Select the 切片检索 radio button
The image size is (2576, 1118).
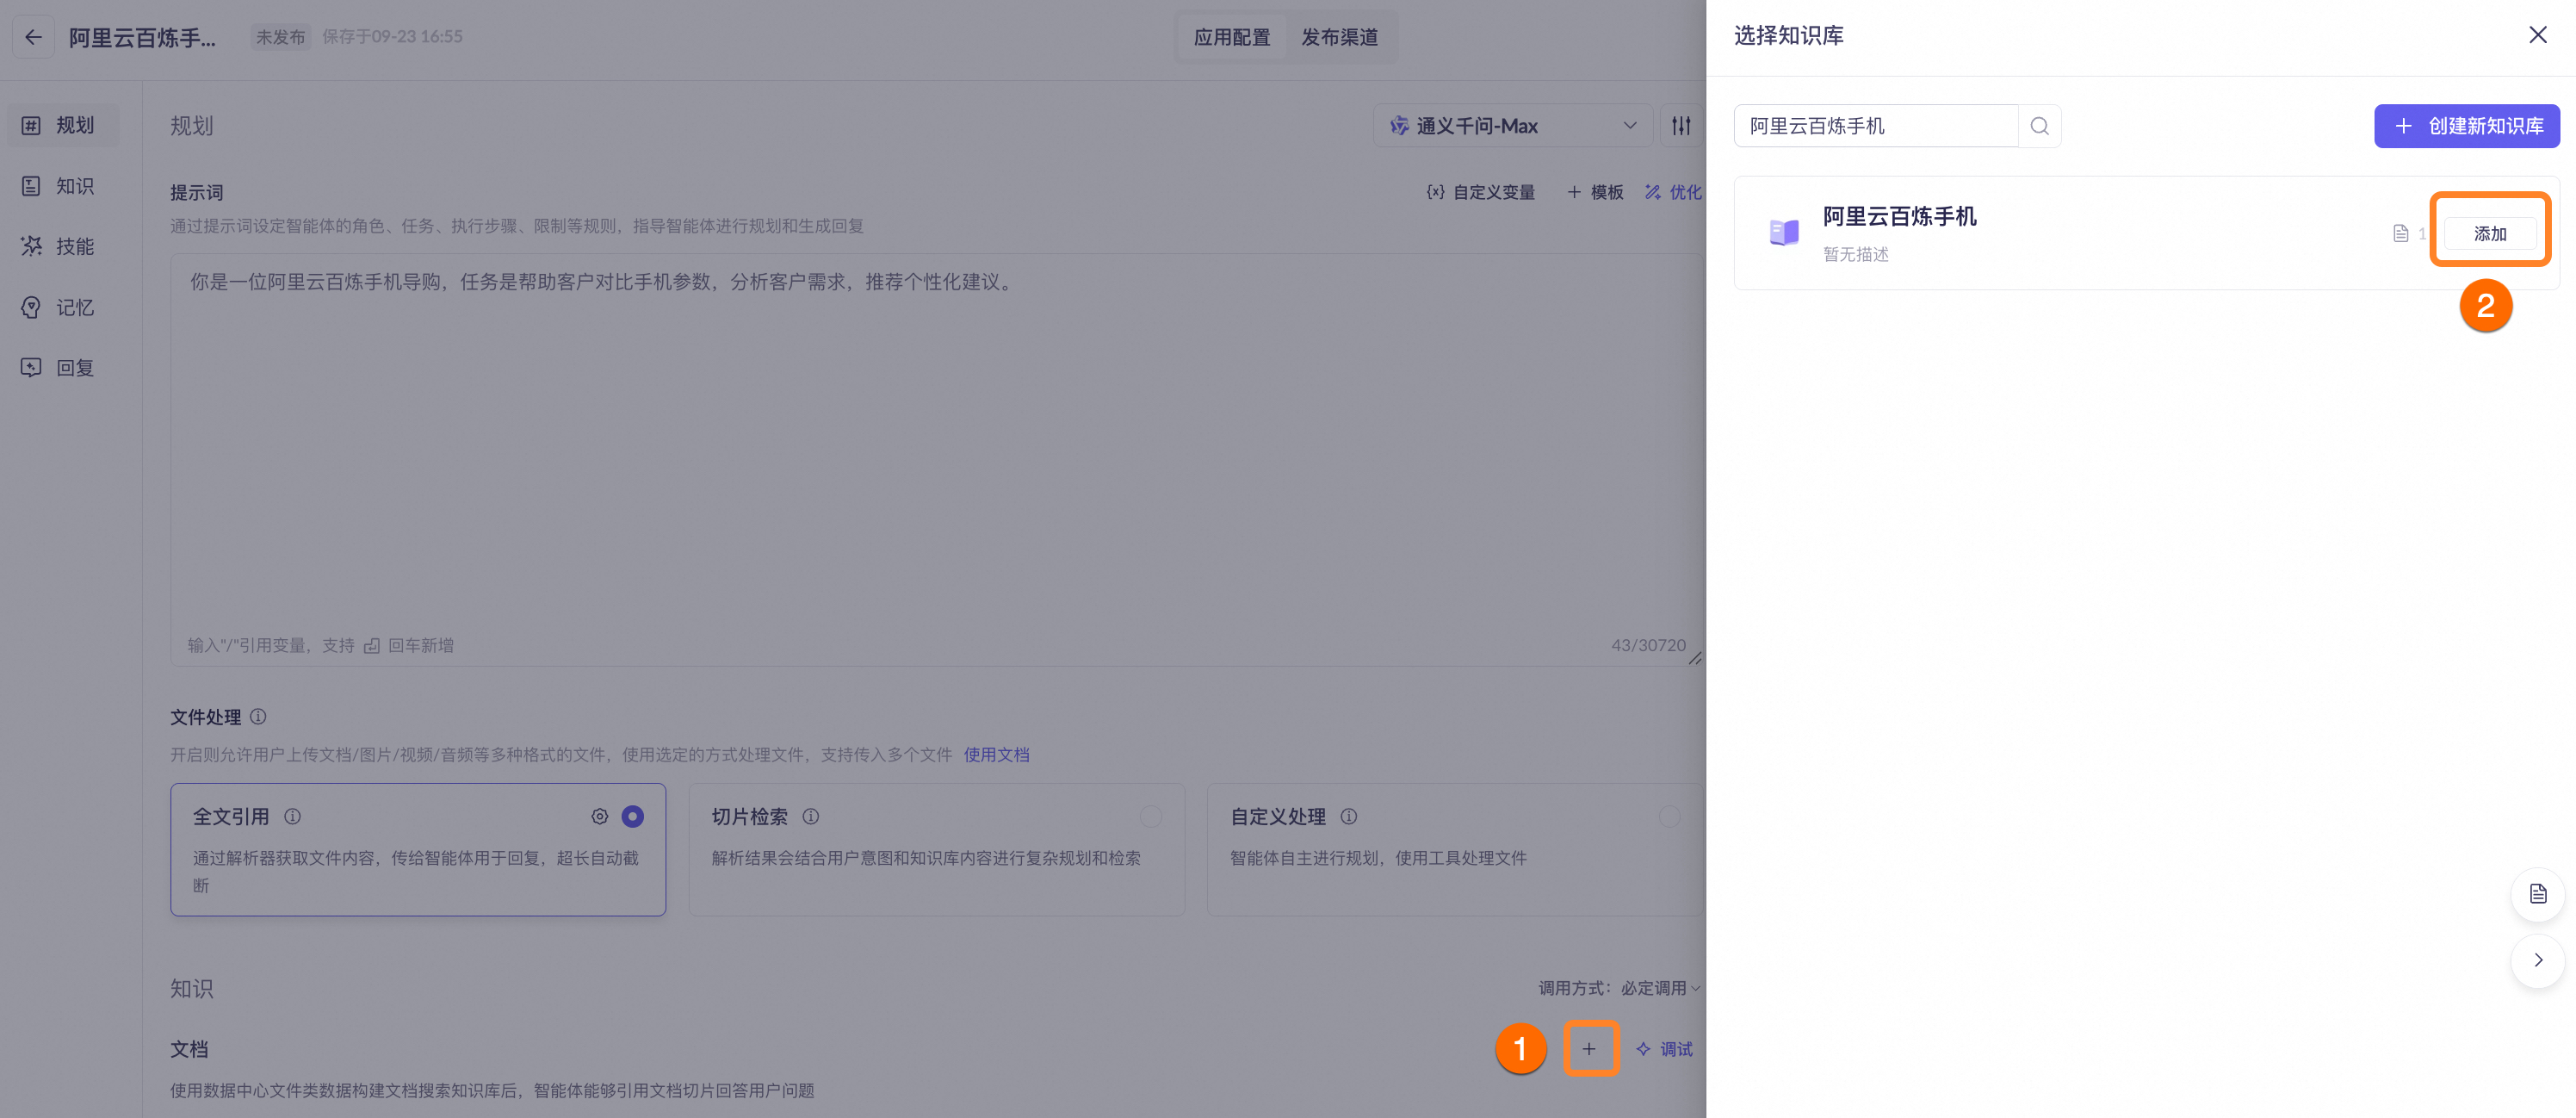(1151, 817)
